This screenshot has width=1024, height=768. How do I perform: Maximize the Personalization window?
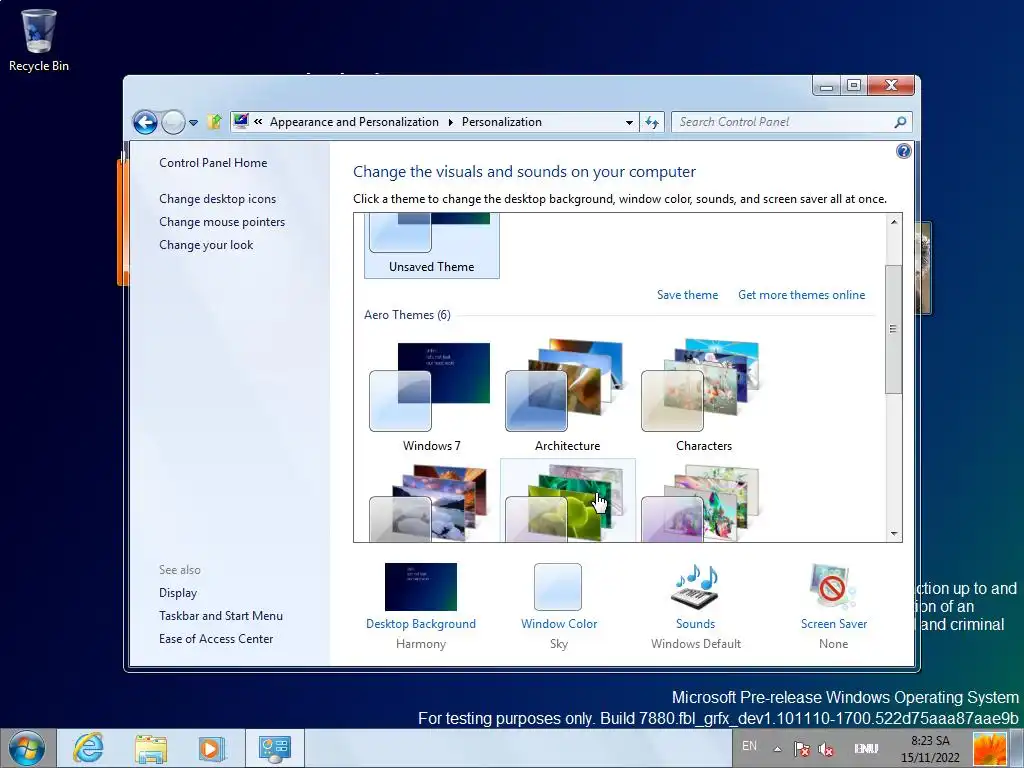click(x=854, y=86)
